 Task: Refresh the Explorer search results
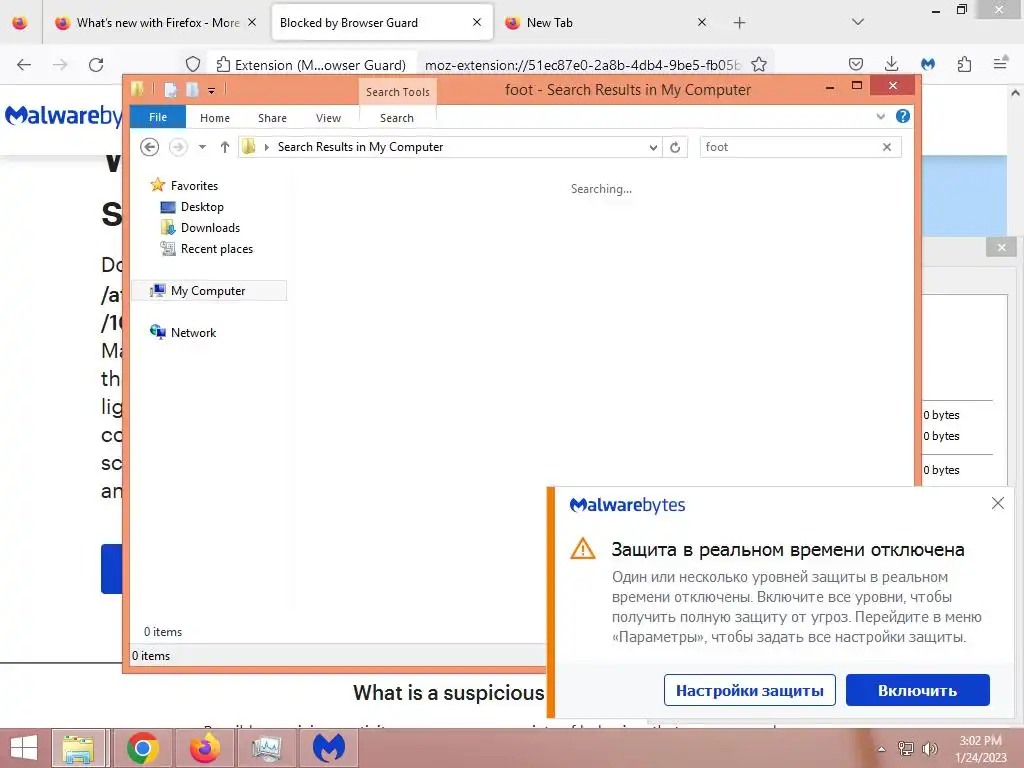(675, 147)
